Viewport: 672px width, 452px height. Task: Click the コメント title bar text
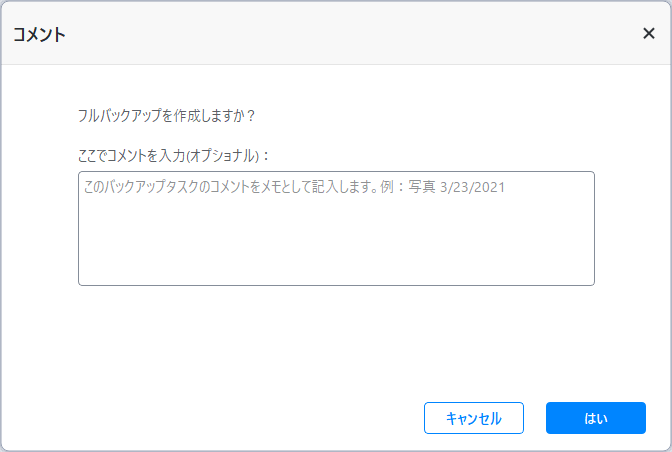(x=40, y=34)
